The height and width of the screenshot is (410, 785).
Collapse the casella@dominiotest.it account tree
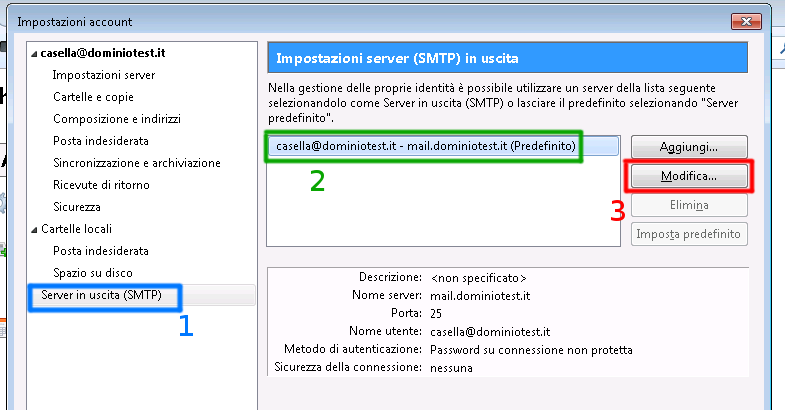[x=34, y=54]
